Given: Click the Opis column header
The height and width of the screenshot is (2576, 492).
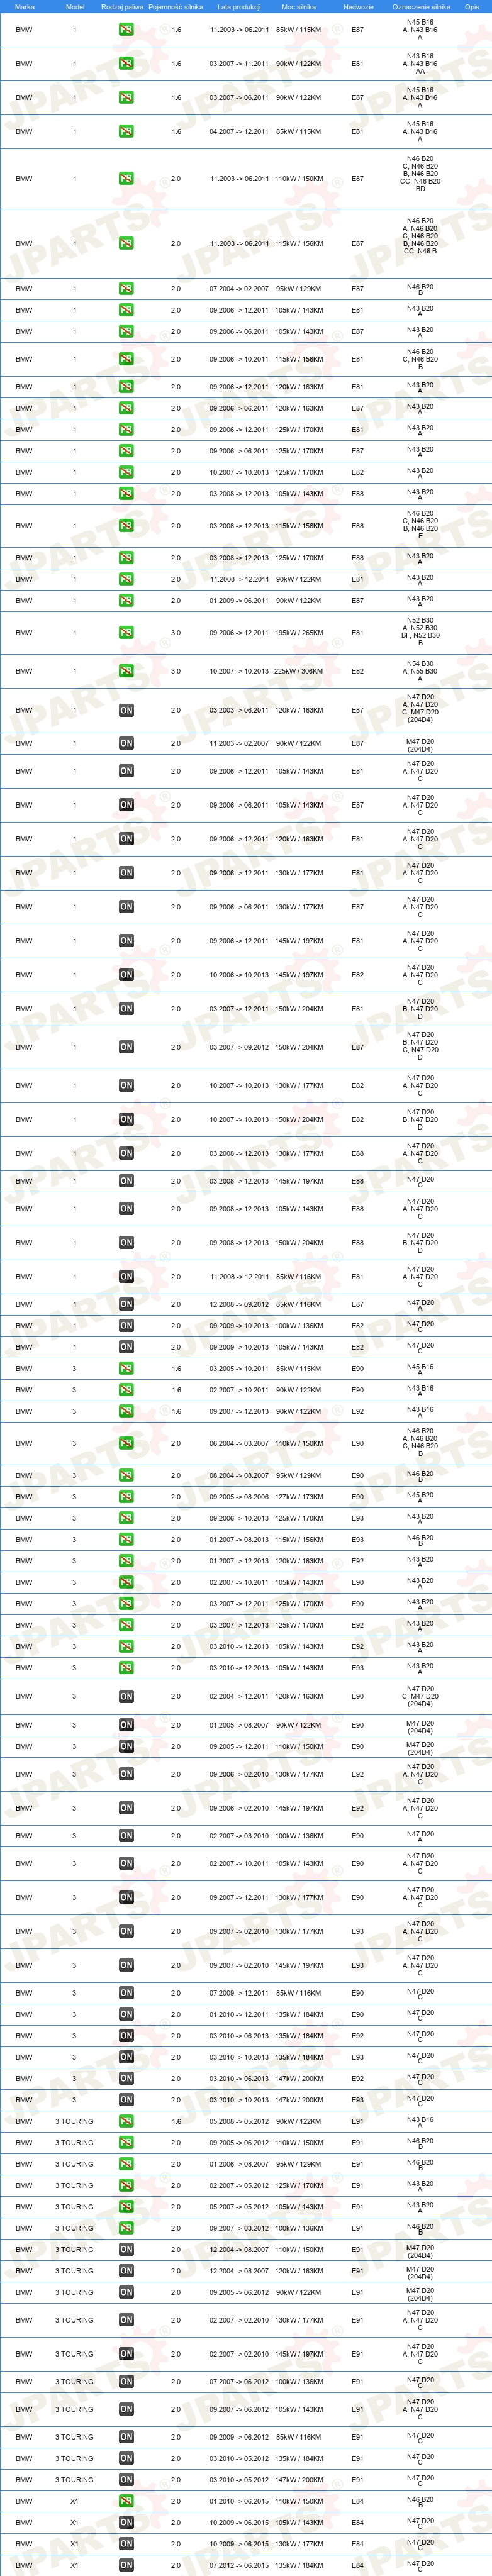Looking at the screenshot, I should click(x=472, y=7).
